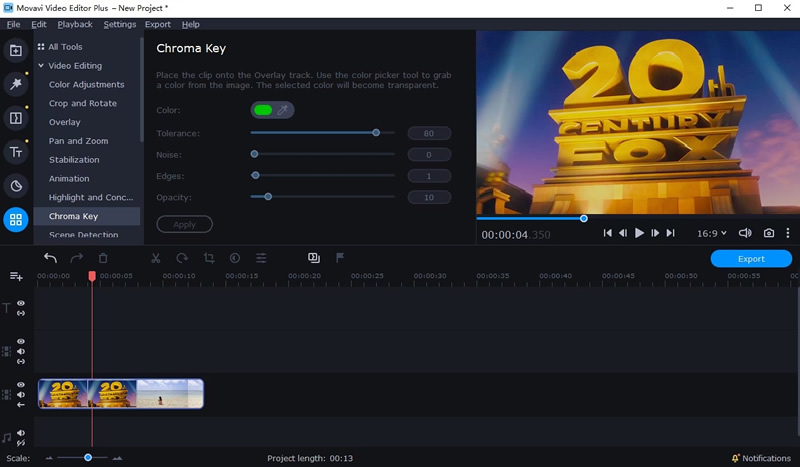Image resolution: width=800 pixels, height=467 pixels.
Task: Click the Tolerance value field showing 80
Action: pos(429,133)
